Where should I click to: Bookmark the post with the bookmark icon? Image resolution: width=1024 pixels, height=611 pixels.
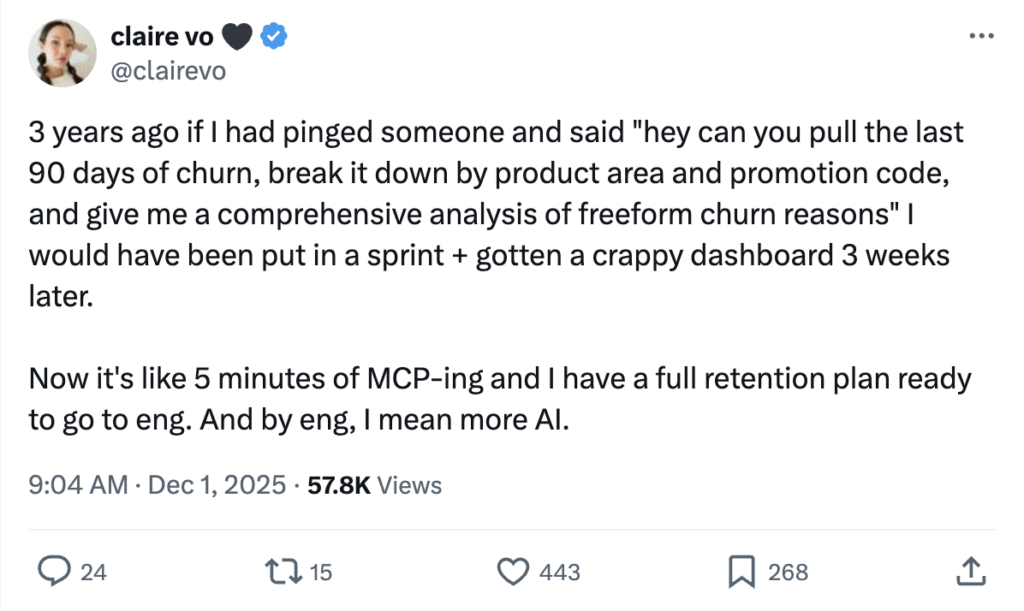coord(740,572)
